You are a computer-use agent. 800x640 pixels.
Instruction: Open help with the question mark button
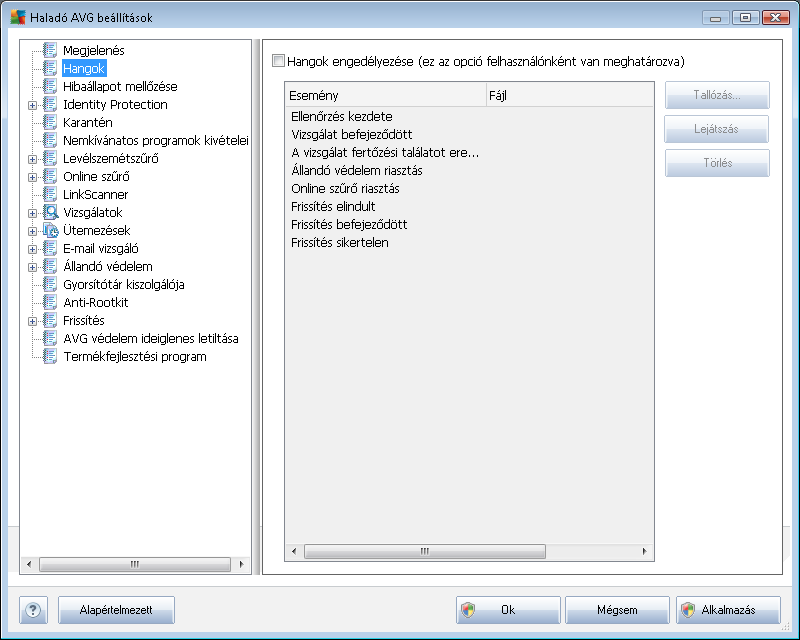coord(33,610)
